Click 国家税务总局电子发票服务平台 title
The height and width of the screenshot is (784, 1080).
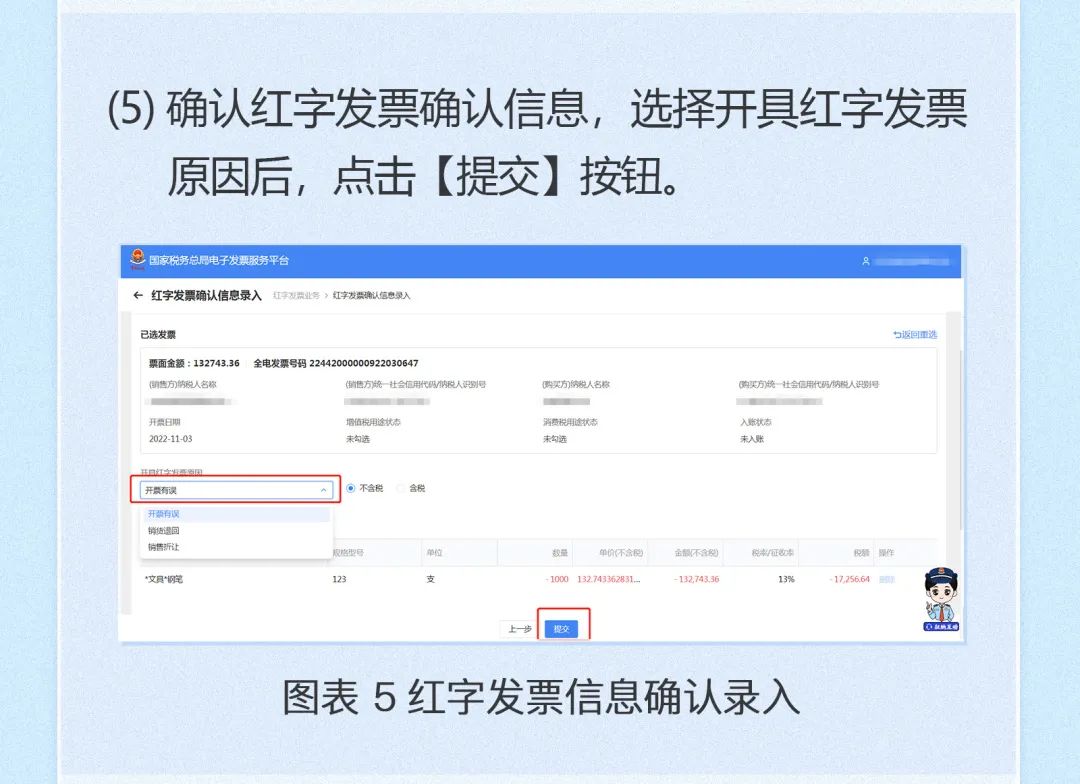pyautogui.click(x=219, y=260)
